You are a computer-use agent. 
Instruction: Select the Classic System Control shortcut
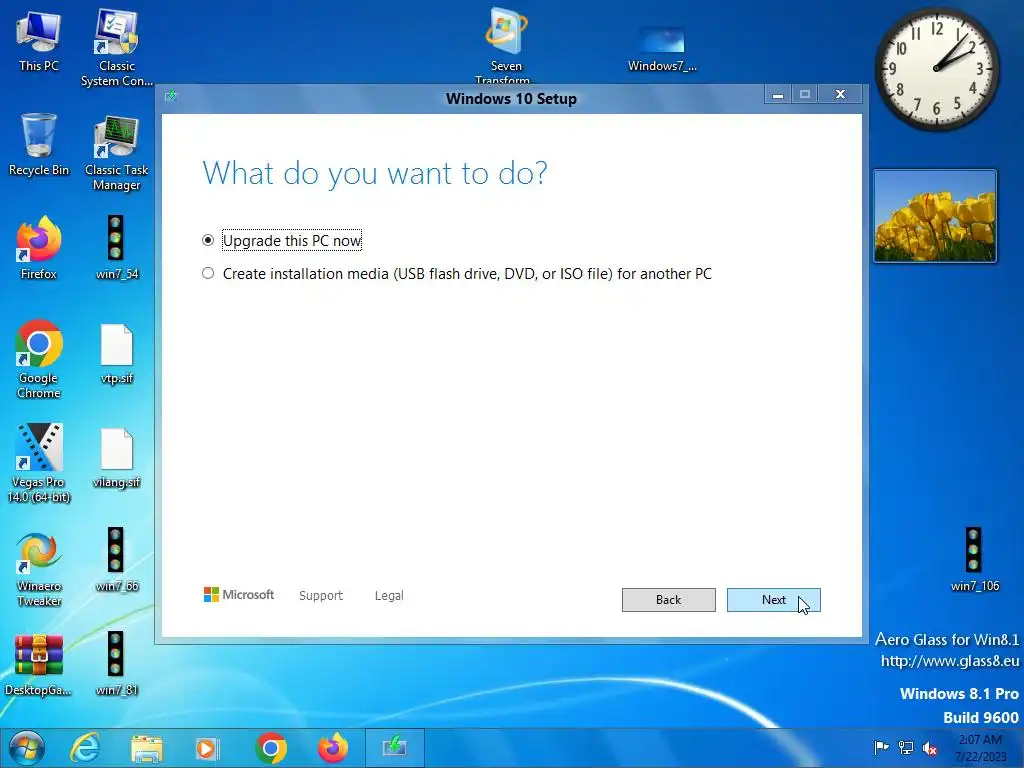[x=117, y=47]
